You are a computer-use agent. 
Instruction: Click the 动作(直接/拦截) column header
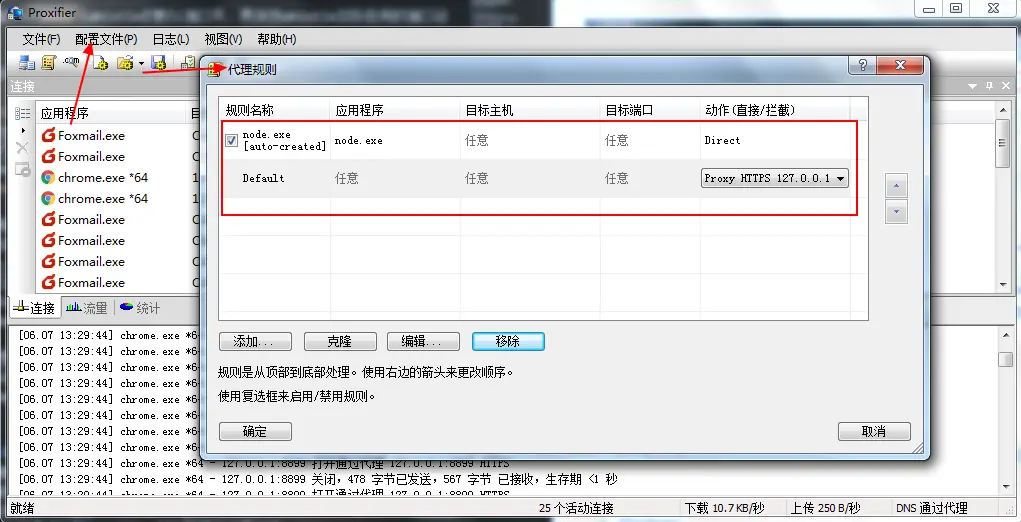776,111
